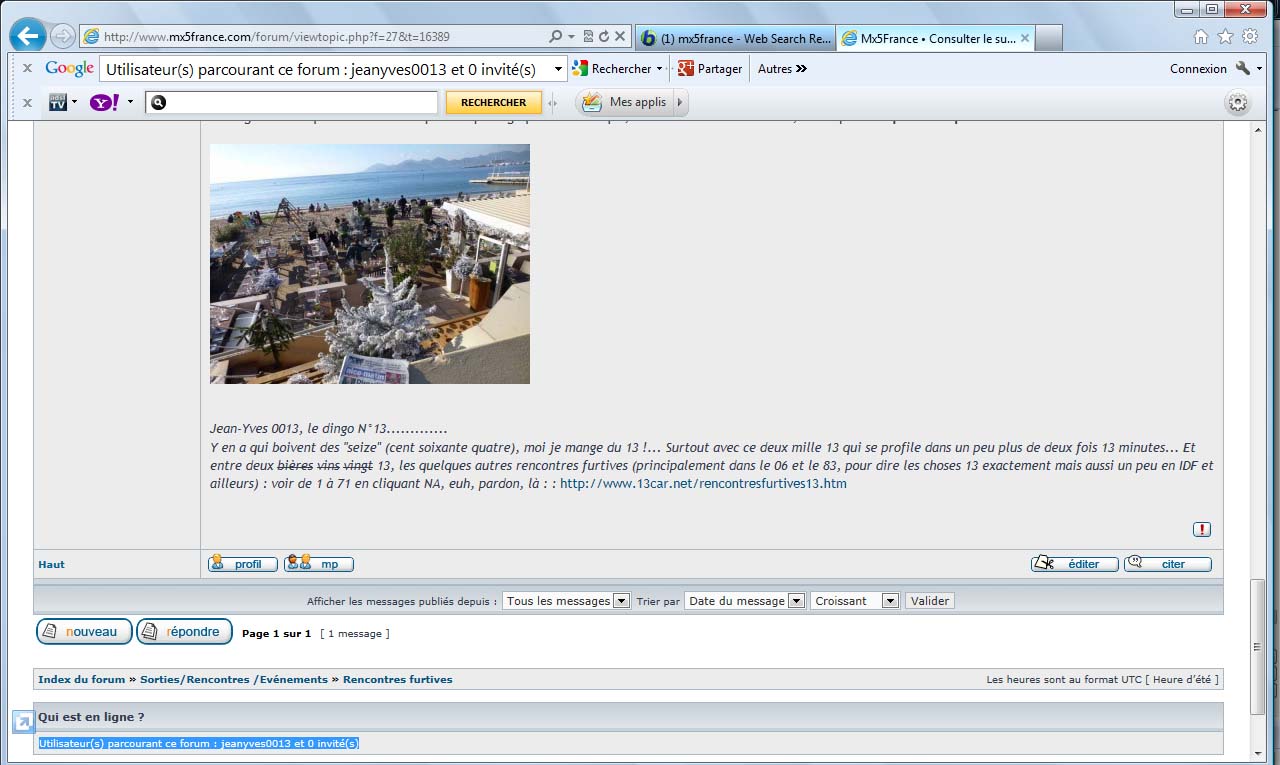Viewport: 1280px width, 765px height.
Task: Go back with the browser back arrow
Action: pyautogui.click(x=28, y=36)
